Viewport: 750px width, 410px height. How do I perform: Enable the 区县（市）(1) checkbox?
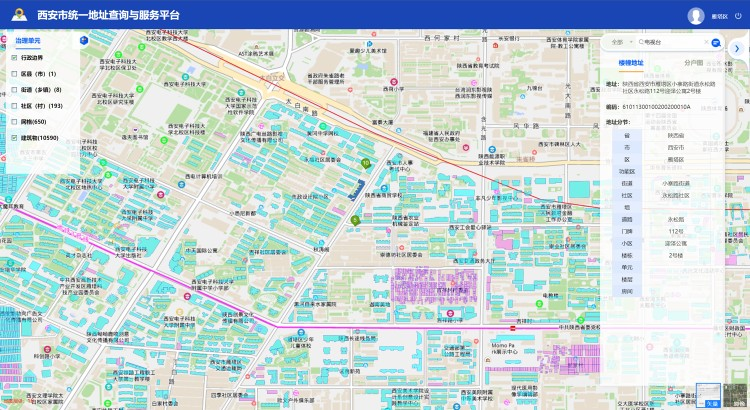[15, 74]
